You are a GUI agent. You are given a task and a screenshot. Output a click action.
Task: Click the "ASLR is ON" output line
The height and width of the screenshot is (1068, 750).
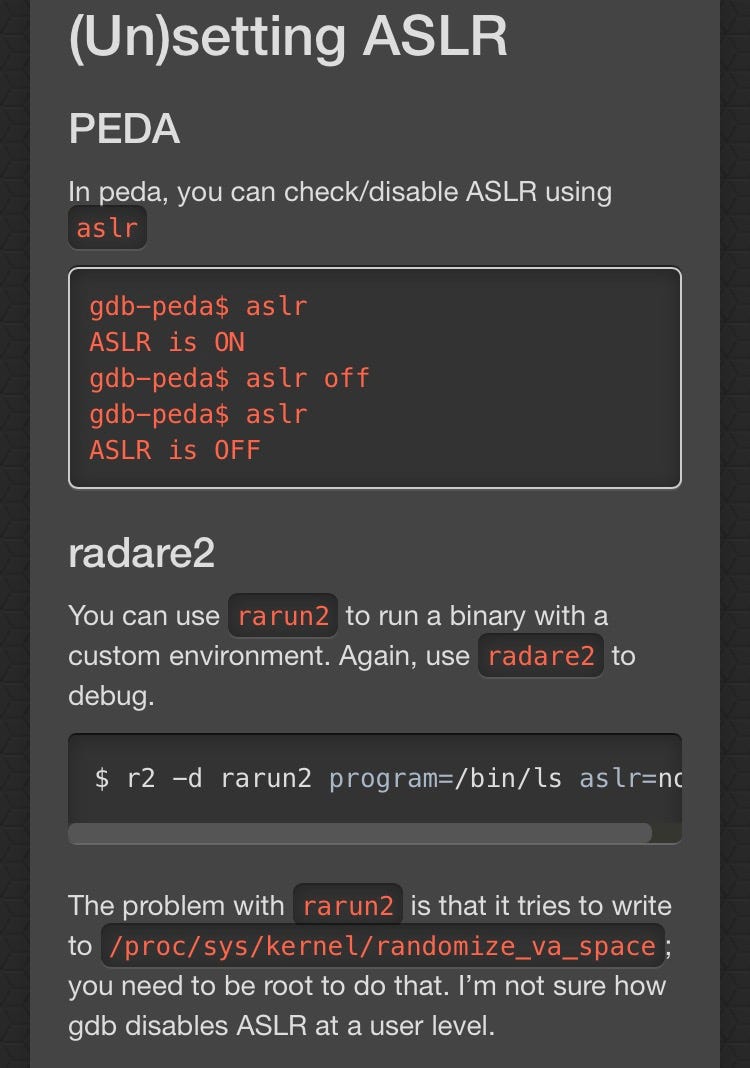click(x=167, y=342)
